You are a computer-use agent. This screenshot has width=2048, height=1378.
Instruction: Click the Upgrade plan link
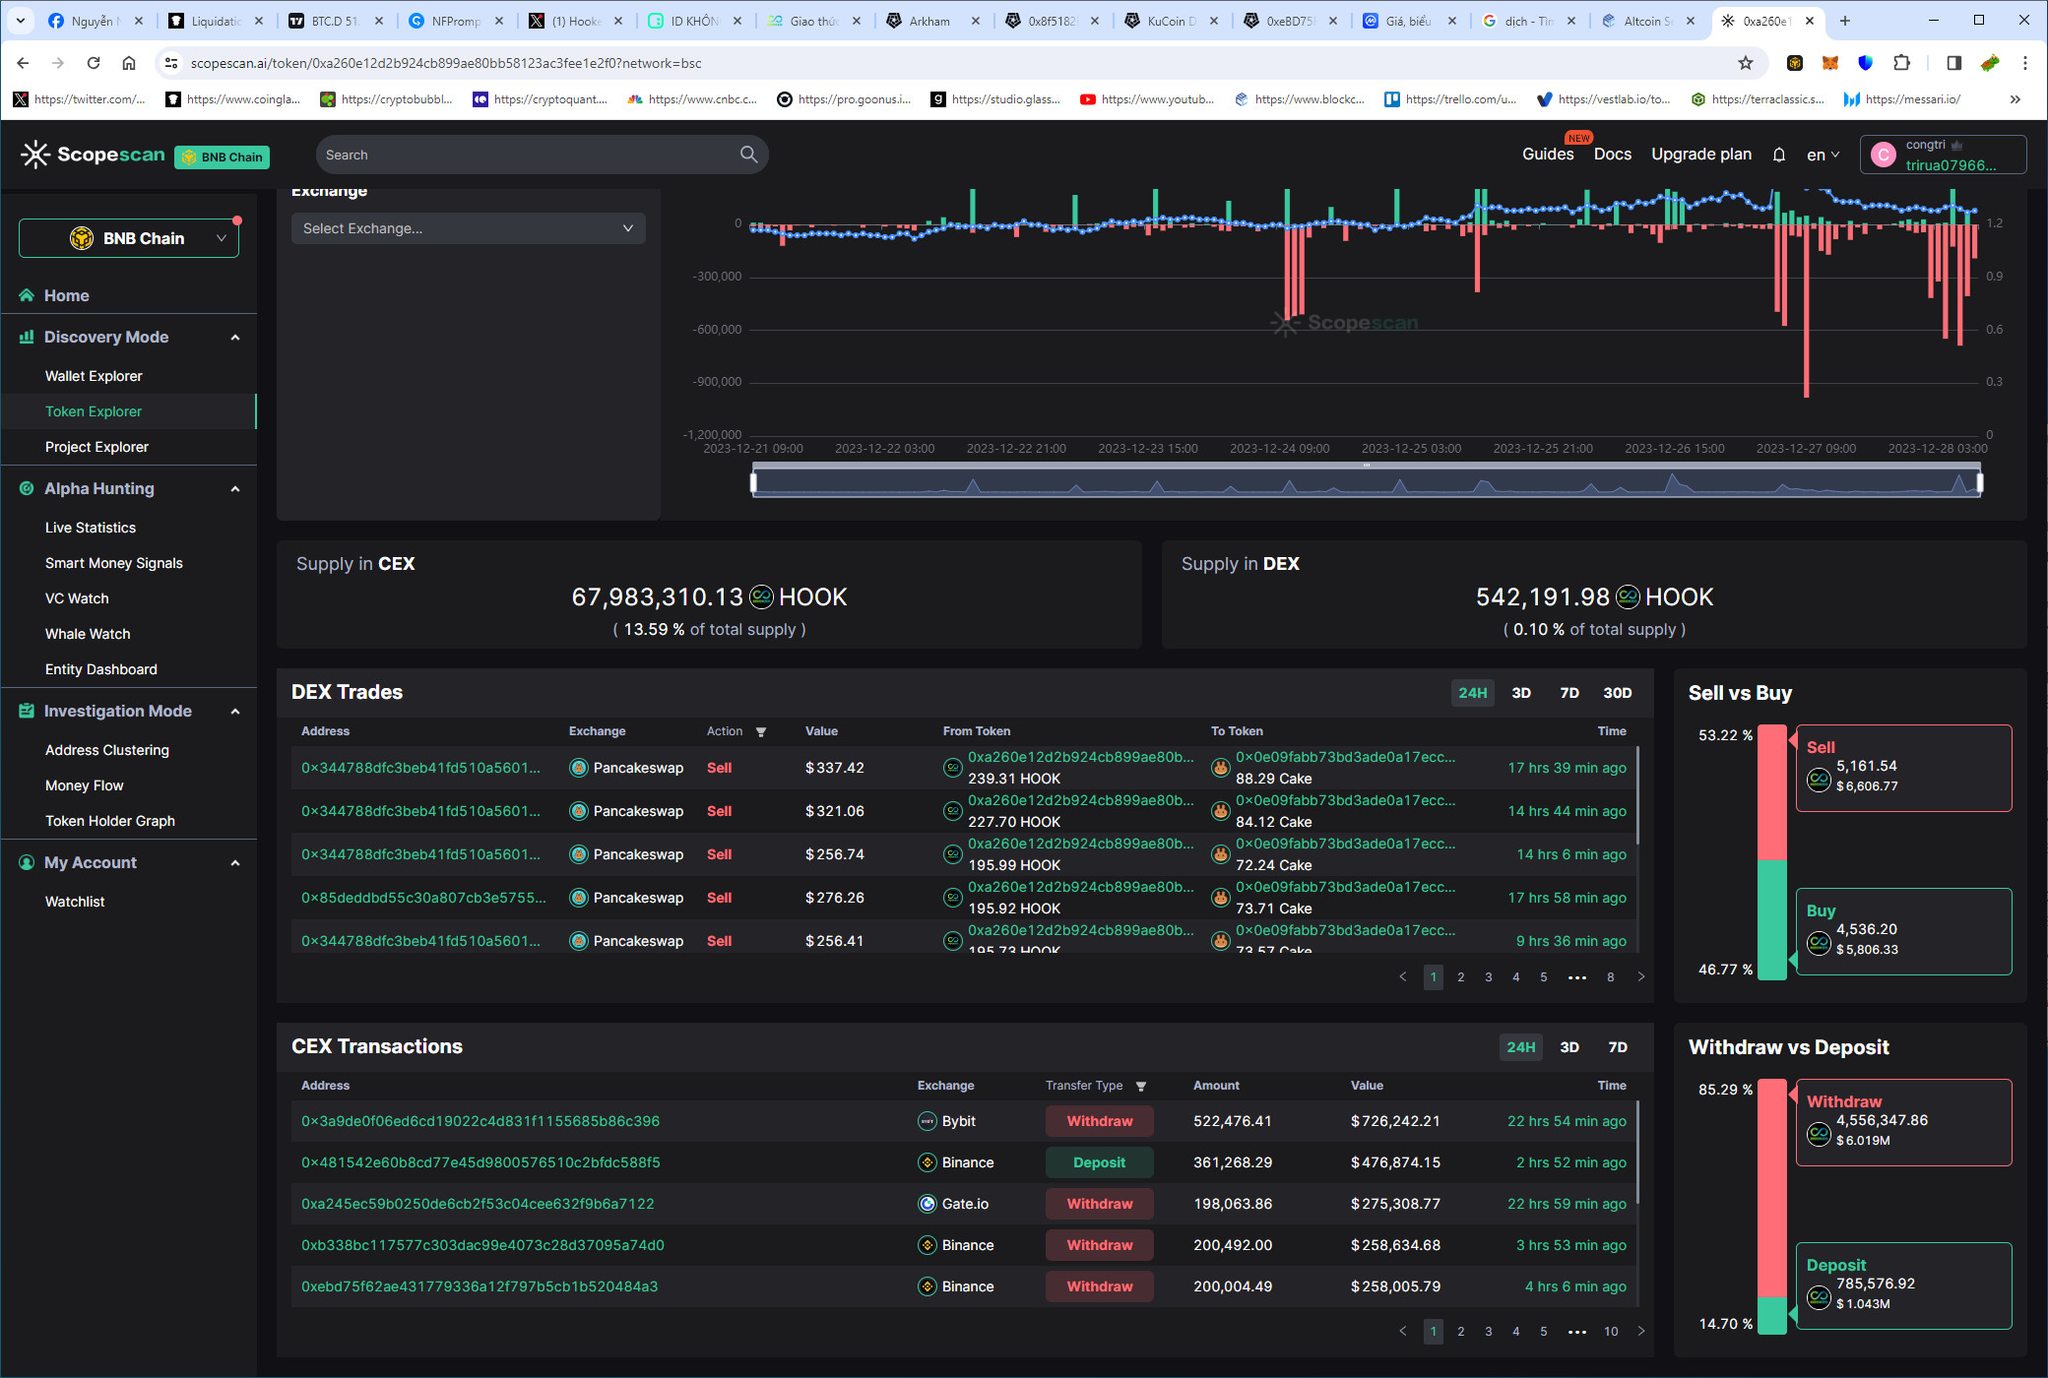1700,154
